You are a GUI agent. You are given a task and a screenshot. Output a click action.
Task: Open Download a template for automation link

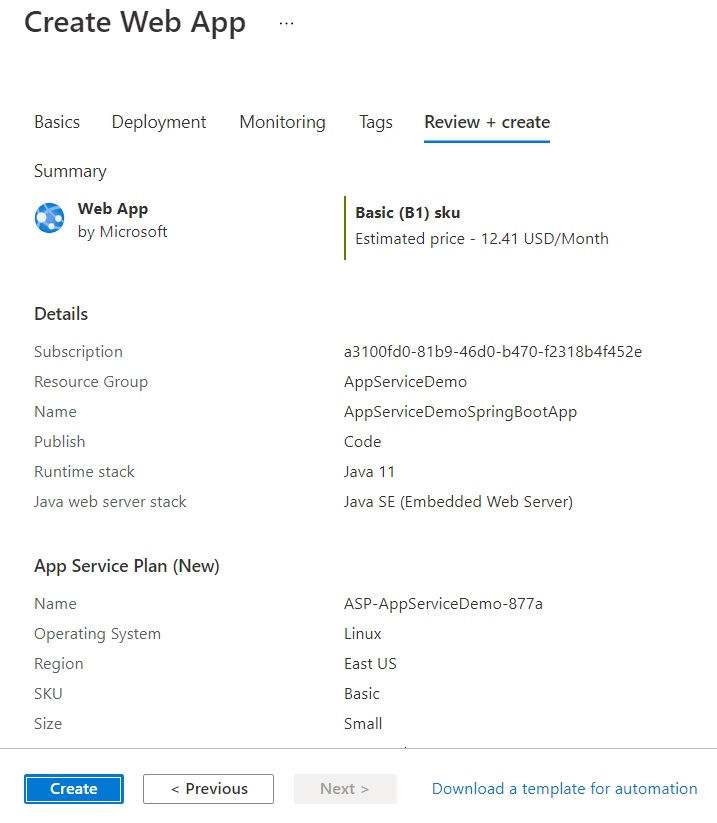(x=564, y=788)
